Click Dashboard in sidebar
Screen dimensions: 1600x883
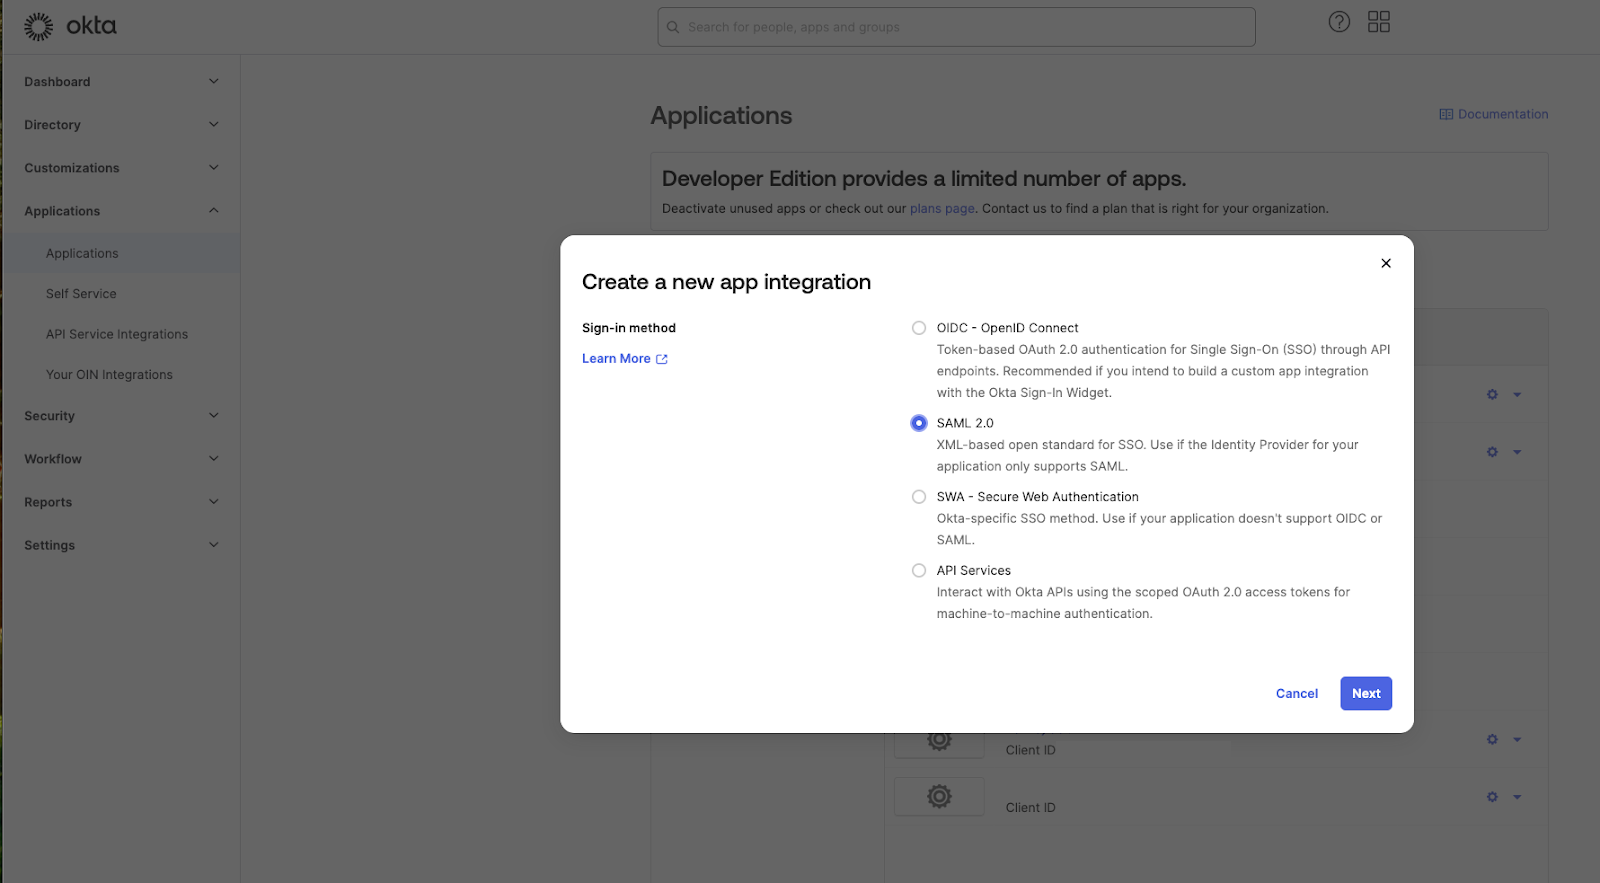57,82
